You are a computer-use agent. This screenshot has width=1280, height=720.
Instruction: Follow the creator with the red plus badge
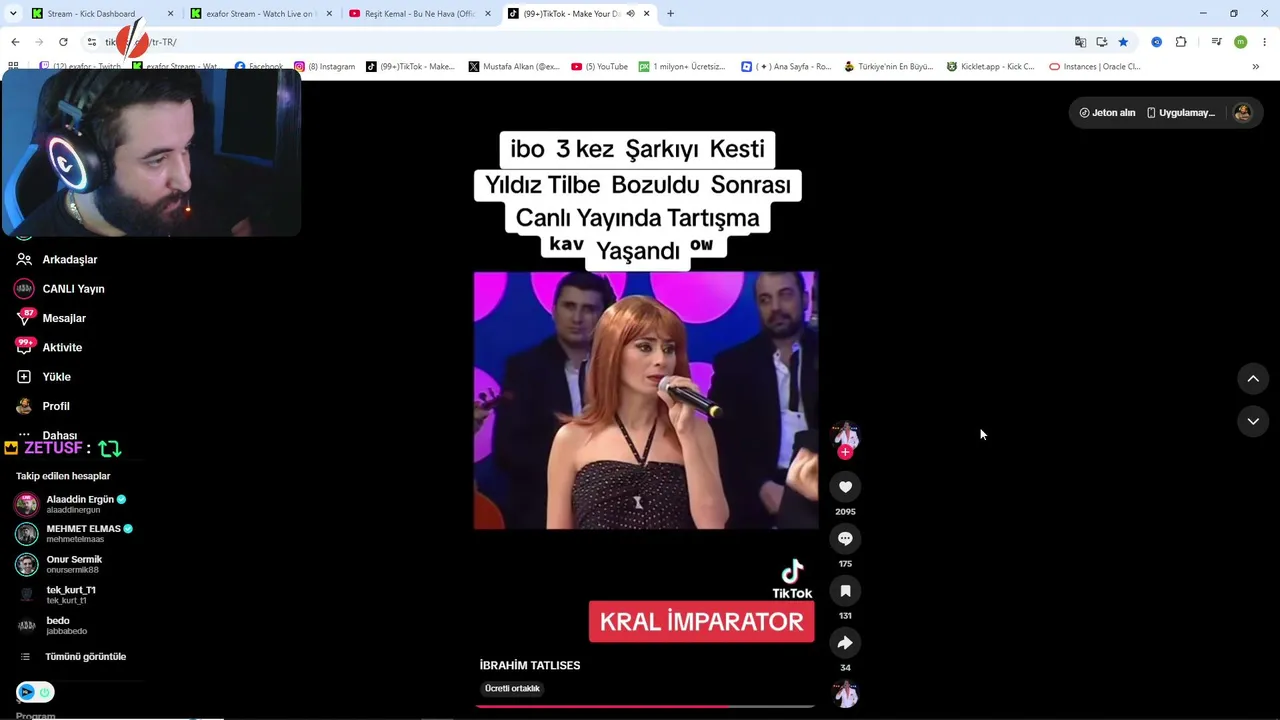pos(845,452)
